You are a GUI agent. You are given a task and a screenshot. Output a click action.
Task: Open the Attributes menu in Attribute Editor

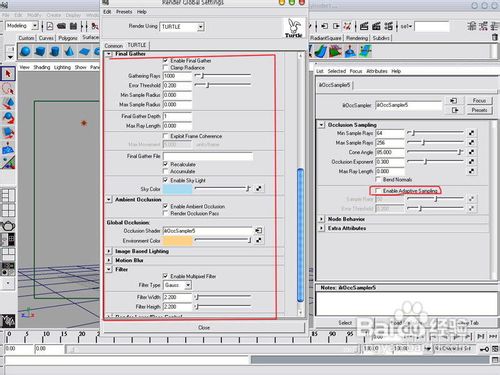377,71
